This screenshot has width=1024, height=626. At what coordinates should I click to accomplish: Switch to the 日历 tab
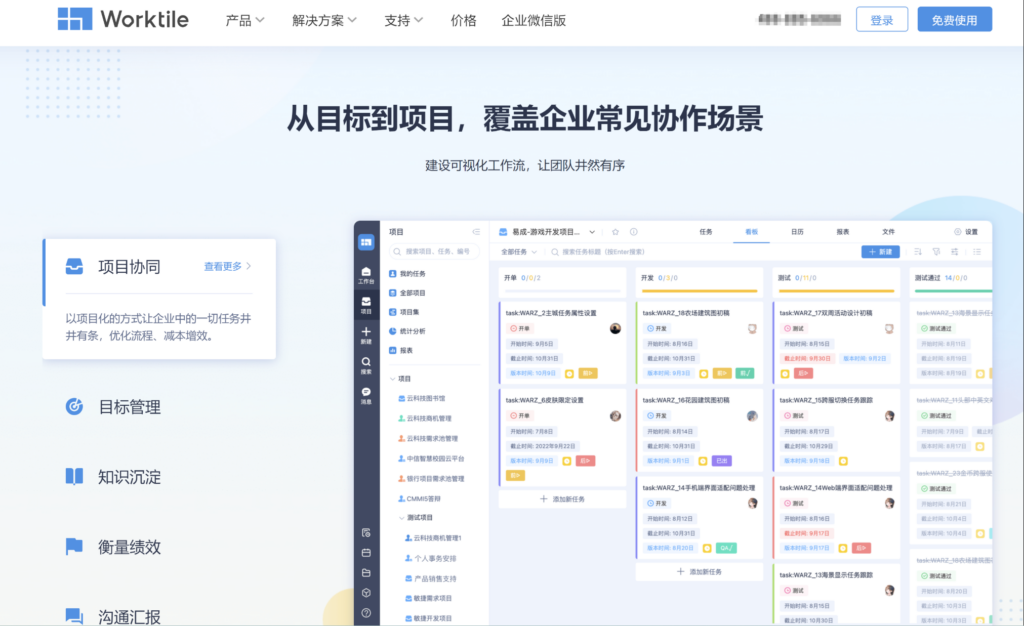[x=797, y=232]
